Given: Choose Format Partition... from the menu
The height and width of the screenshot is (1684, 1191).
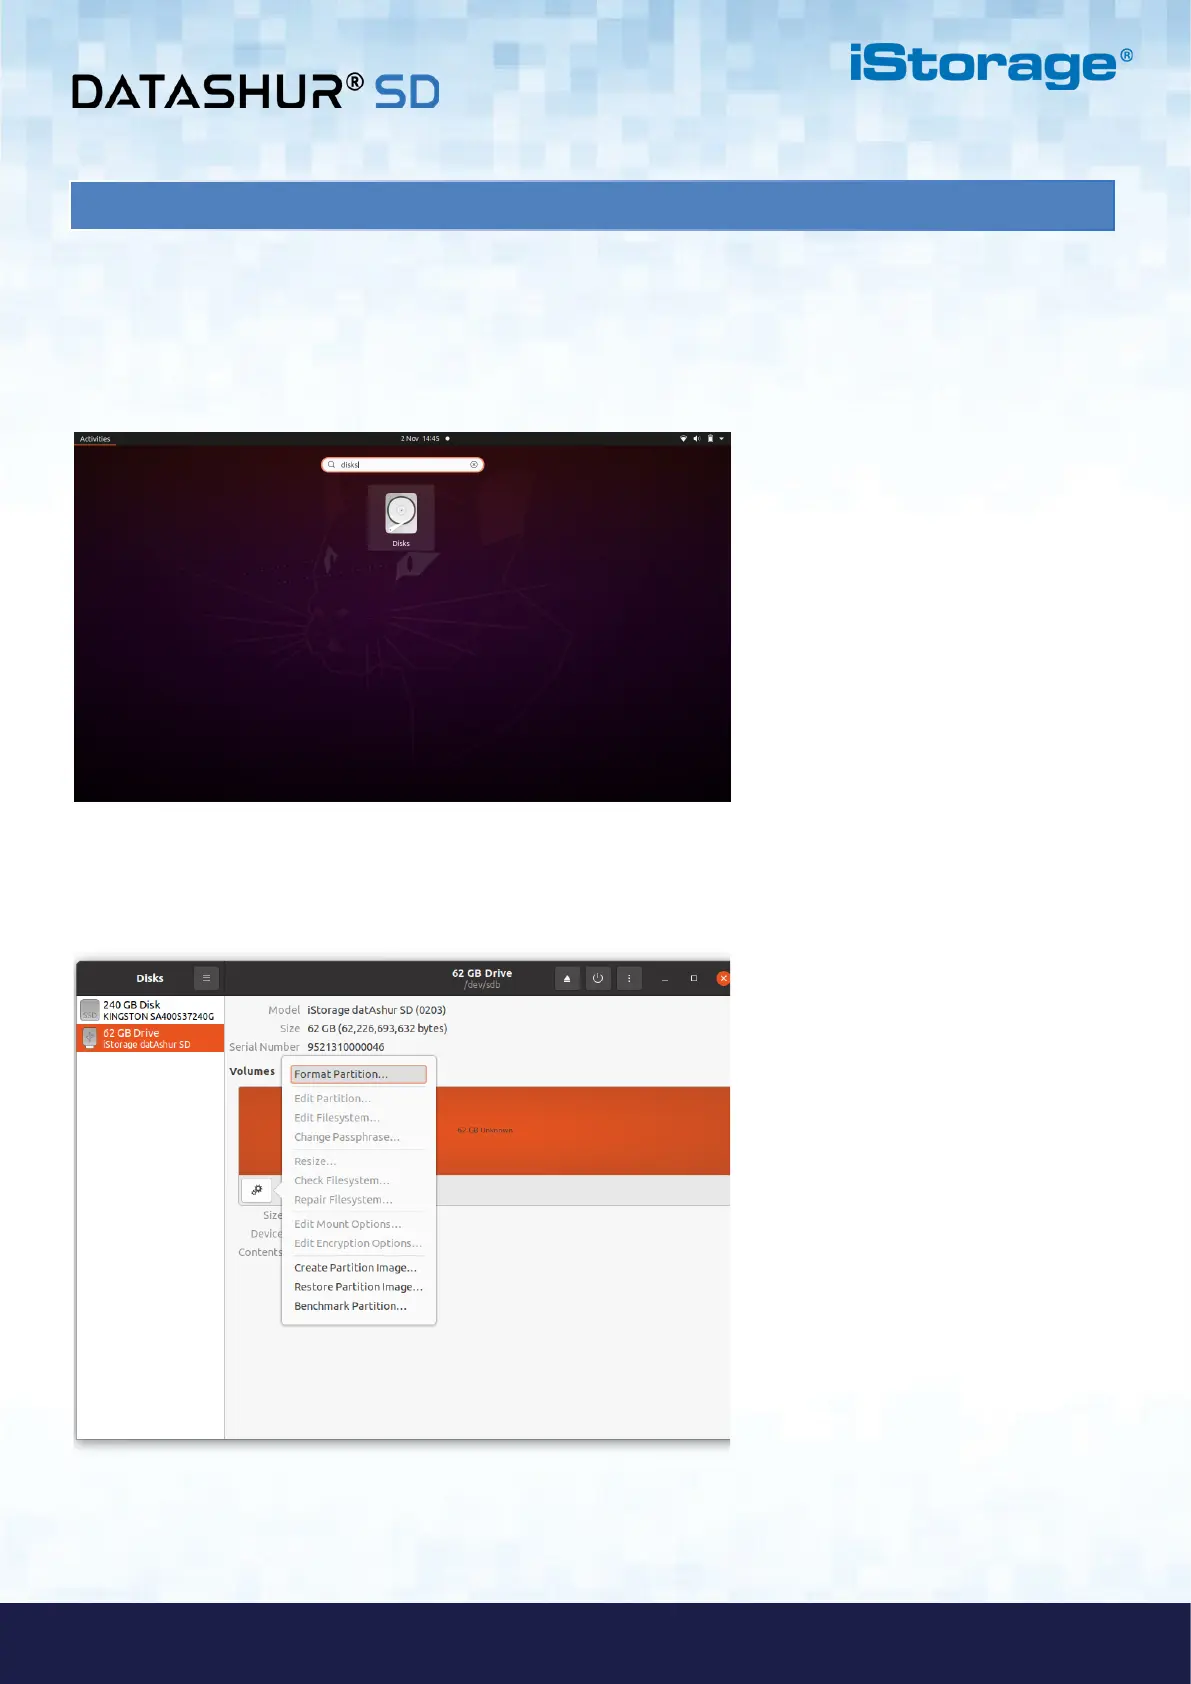Looking at the screenshot, I should (x=359, y=1074).
